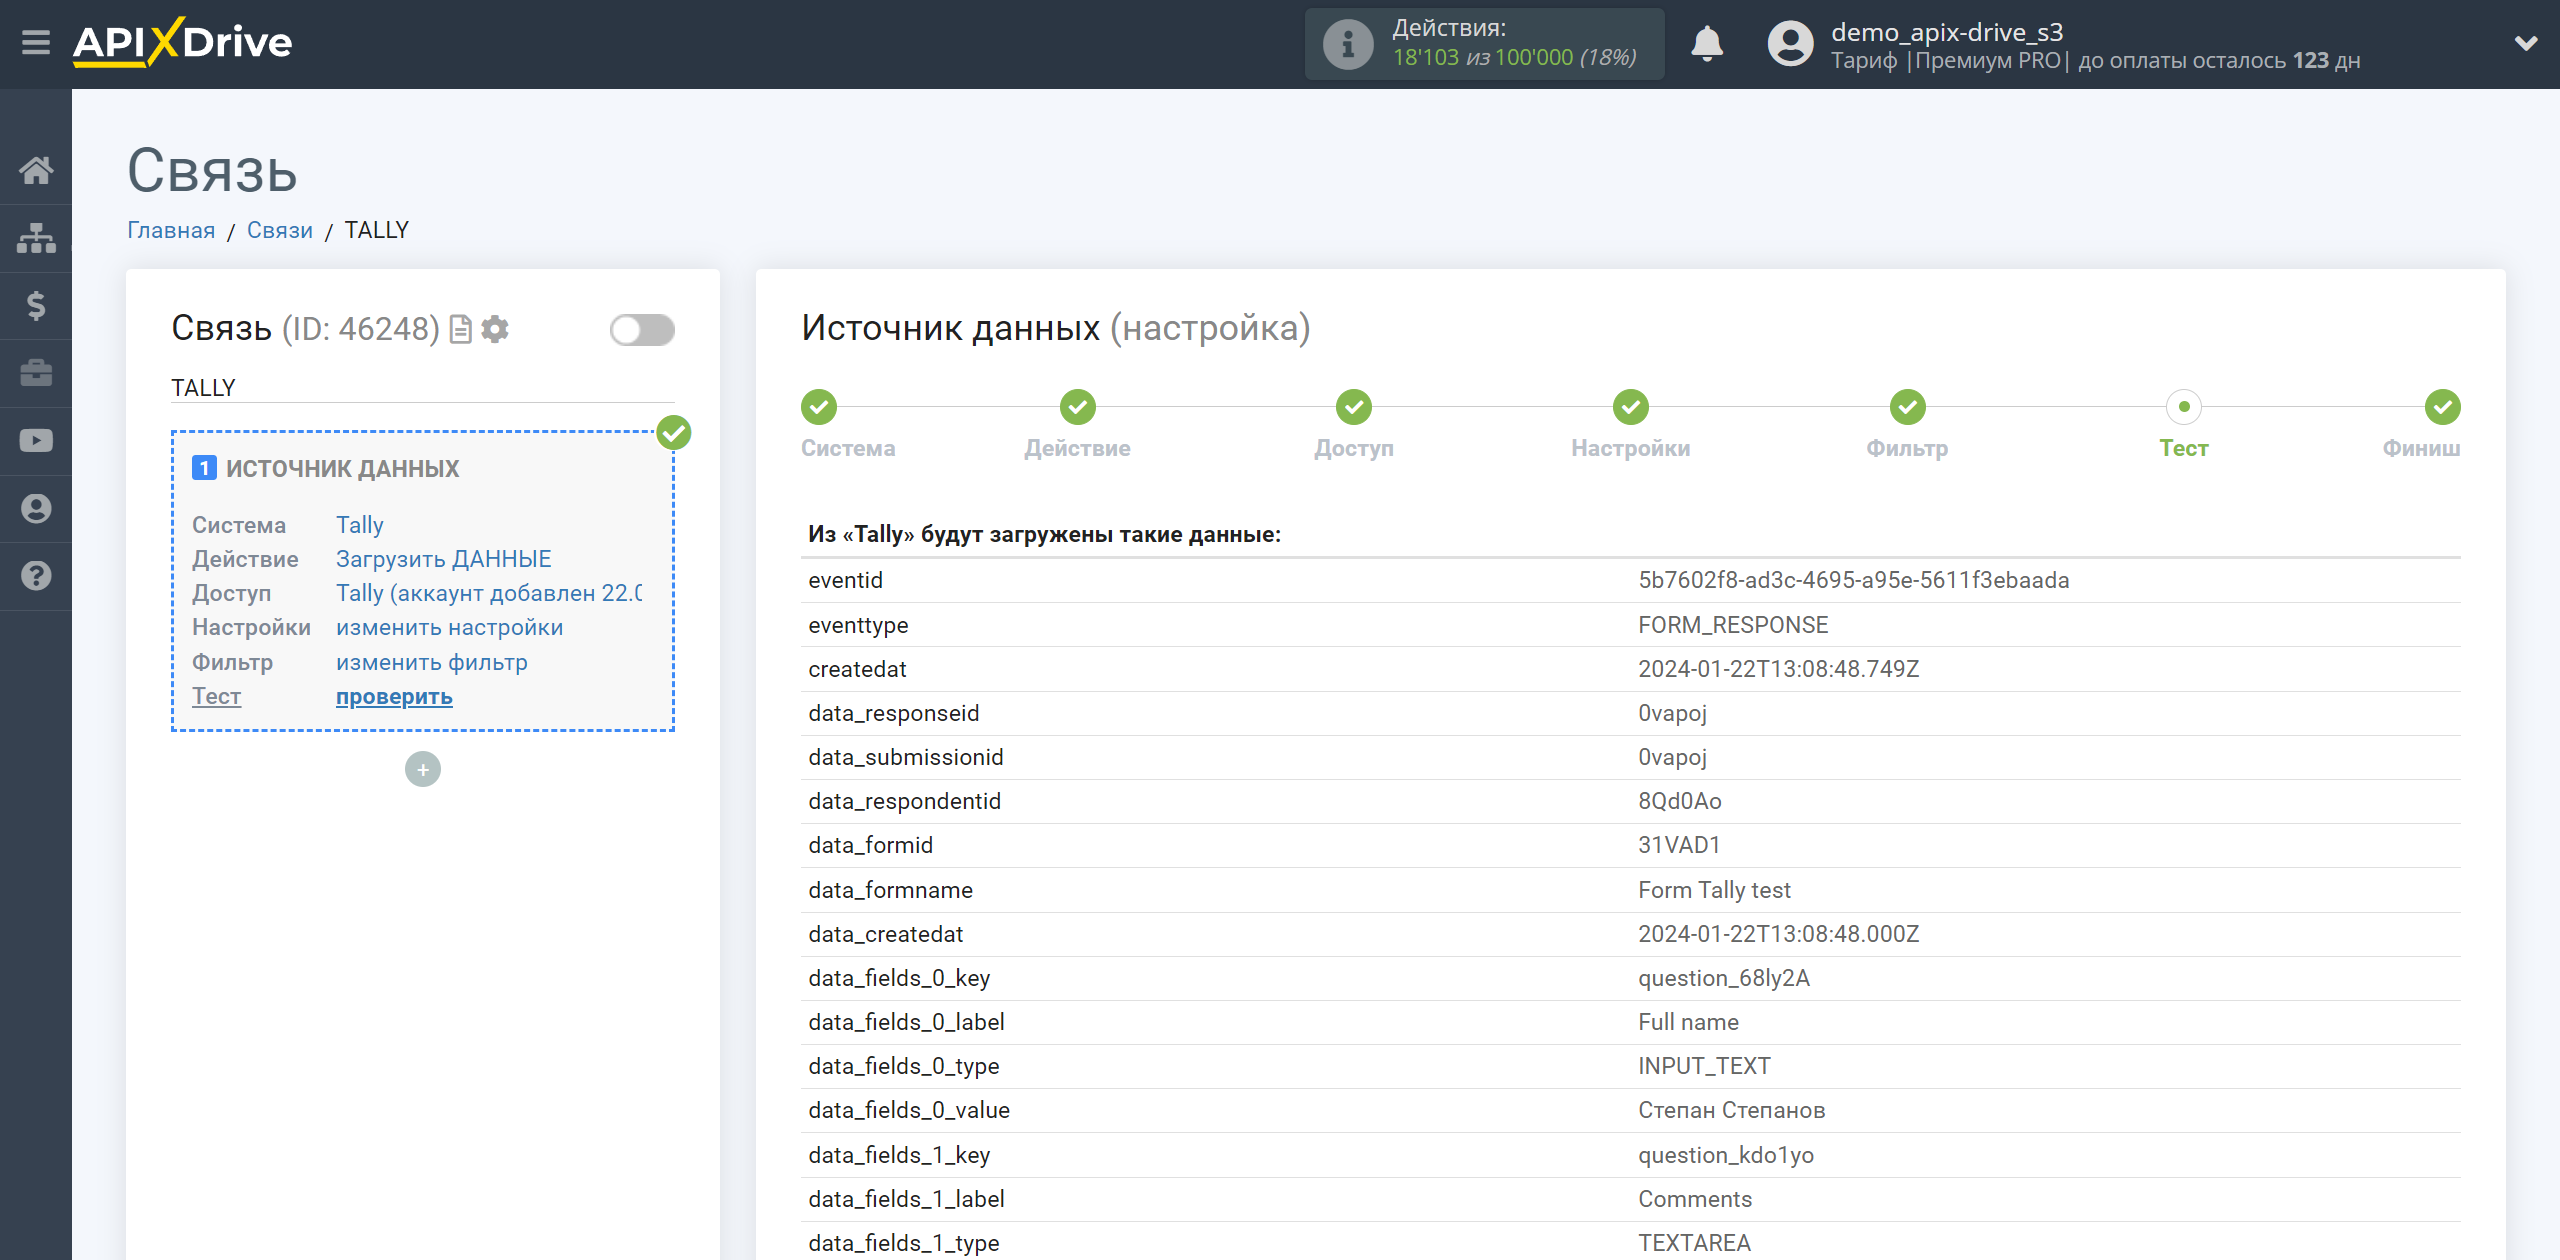This screenshot has height=1260, width=2560.
Task: Click data_submissionid row label
Action: (906, 757)
